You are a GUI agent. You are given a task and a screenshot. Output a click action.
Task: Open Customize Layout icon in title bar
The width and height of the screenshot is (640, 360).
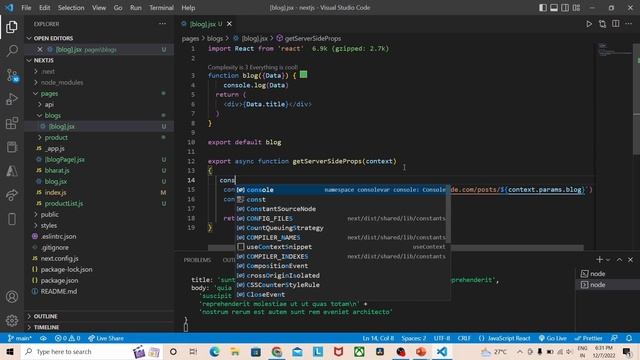(576, 8)
